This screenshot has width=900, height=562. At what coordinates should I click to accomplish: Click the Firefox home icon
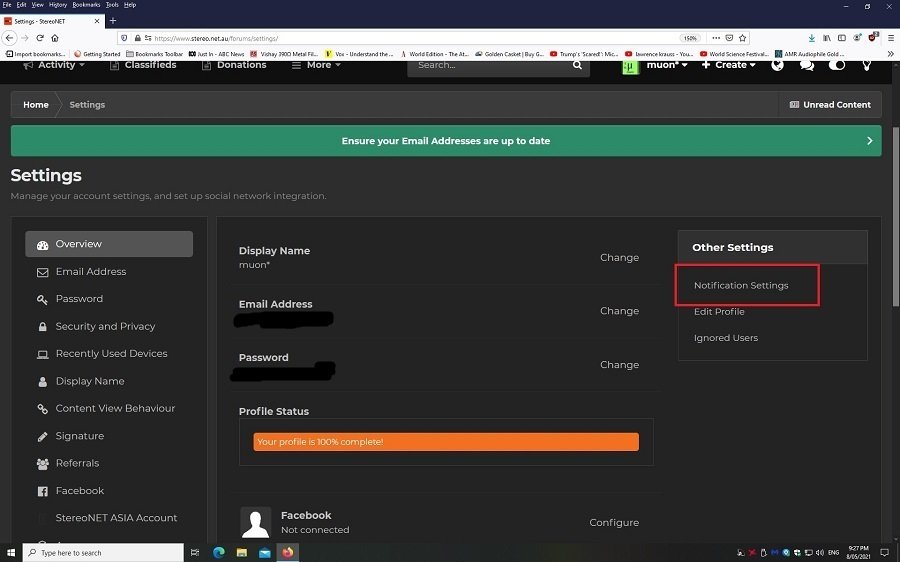click(54, 38)
